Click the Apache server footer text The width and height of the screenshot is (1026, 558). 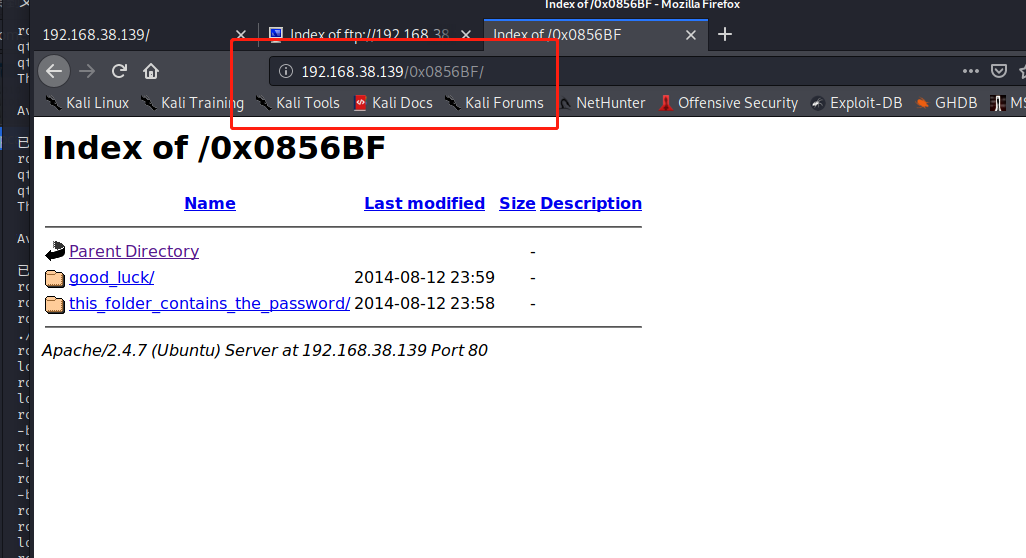click(x=264, y=351)
